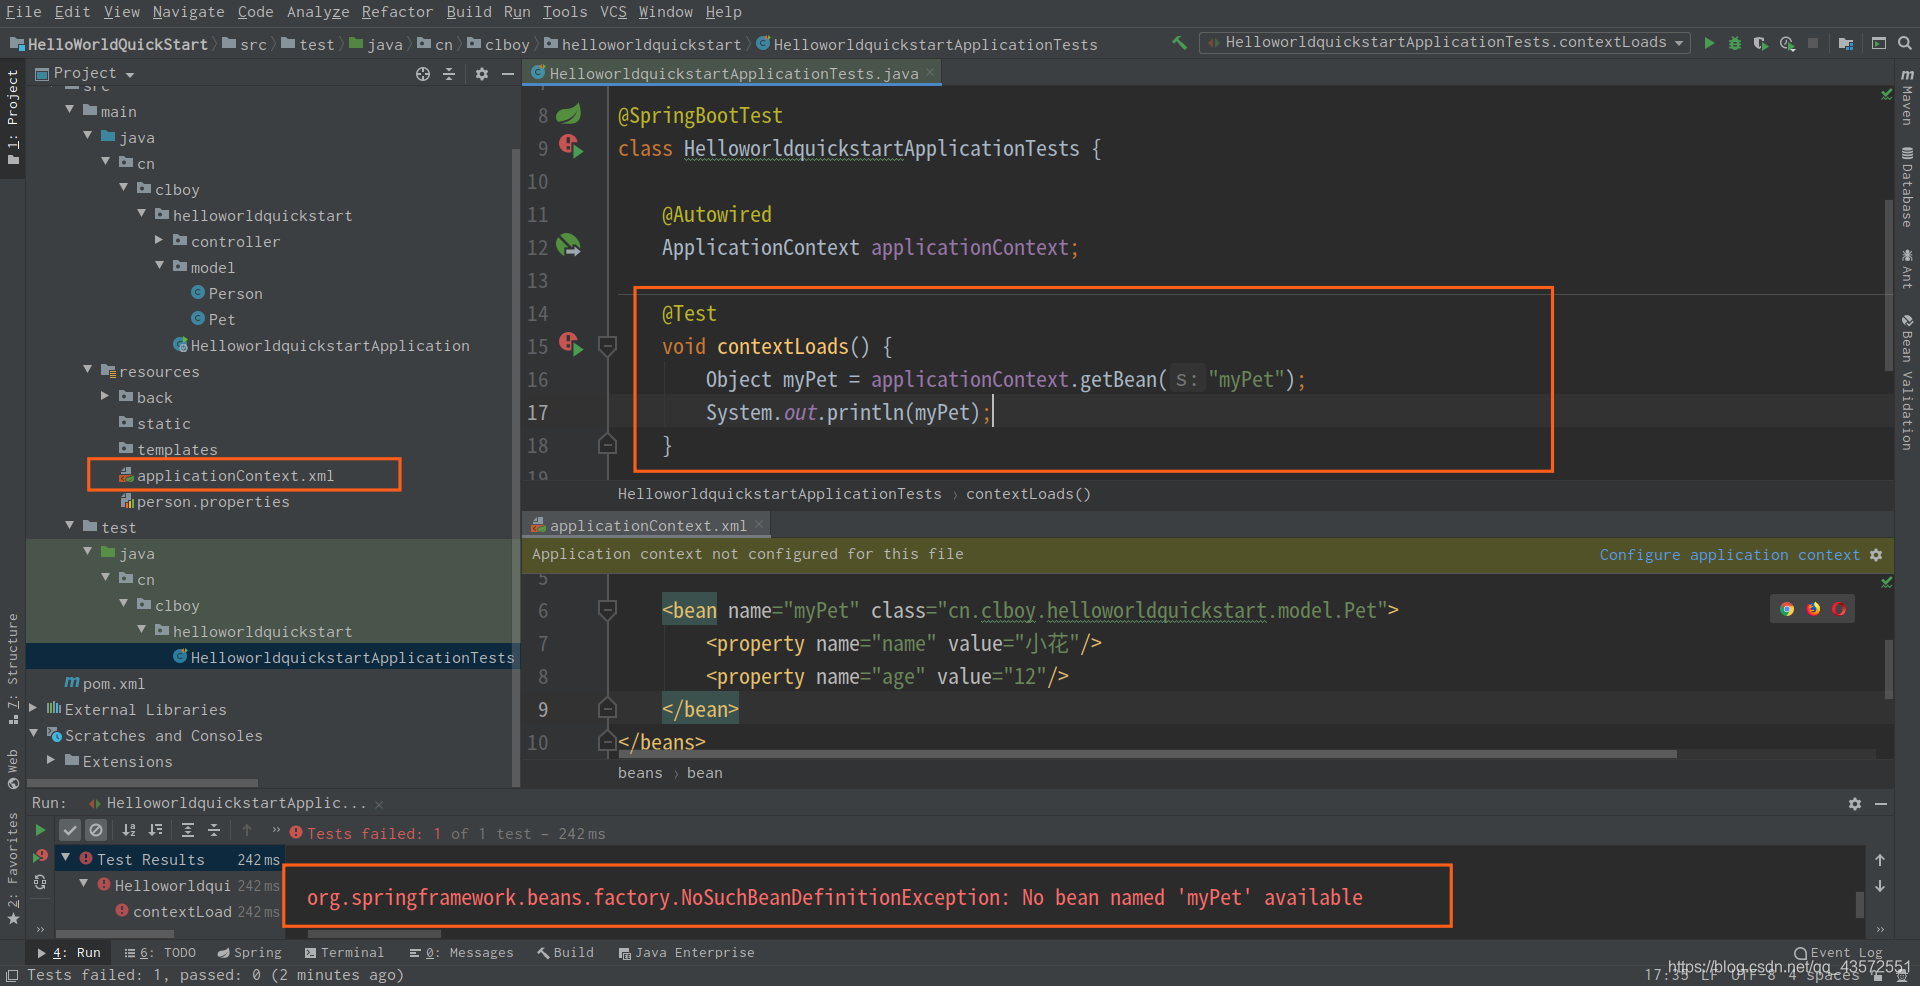The height and width of the screenshot is (986, 1920).
Task: Open the Terminal tool window tab
Action: click(x=345, y=953)
